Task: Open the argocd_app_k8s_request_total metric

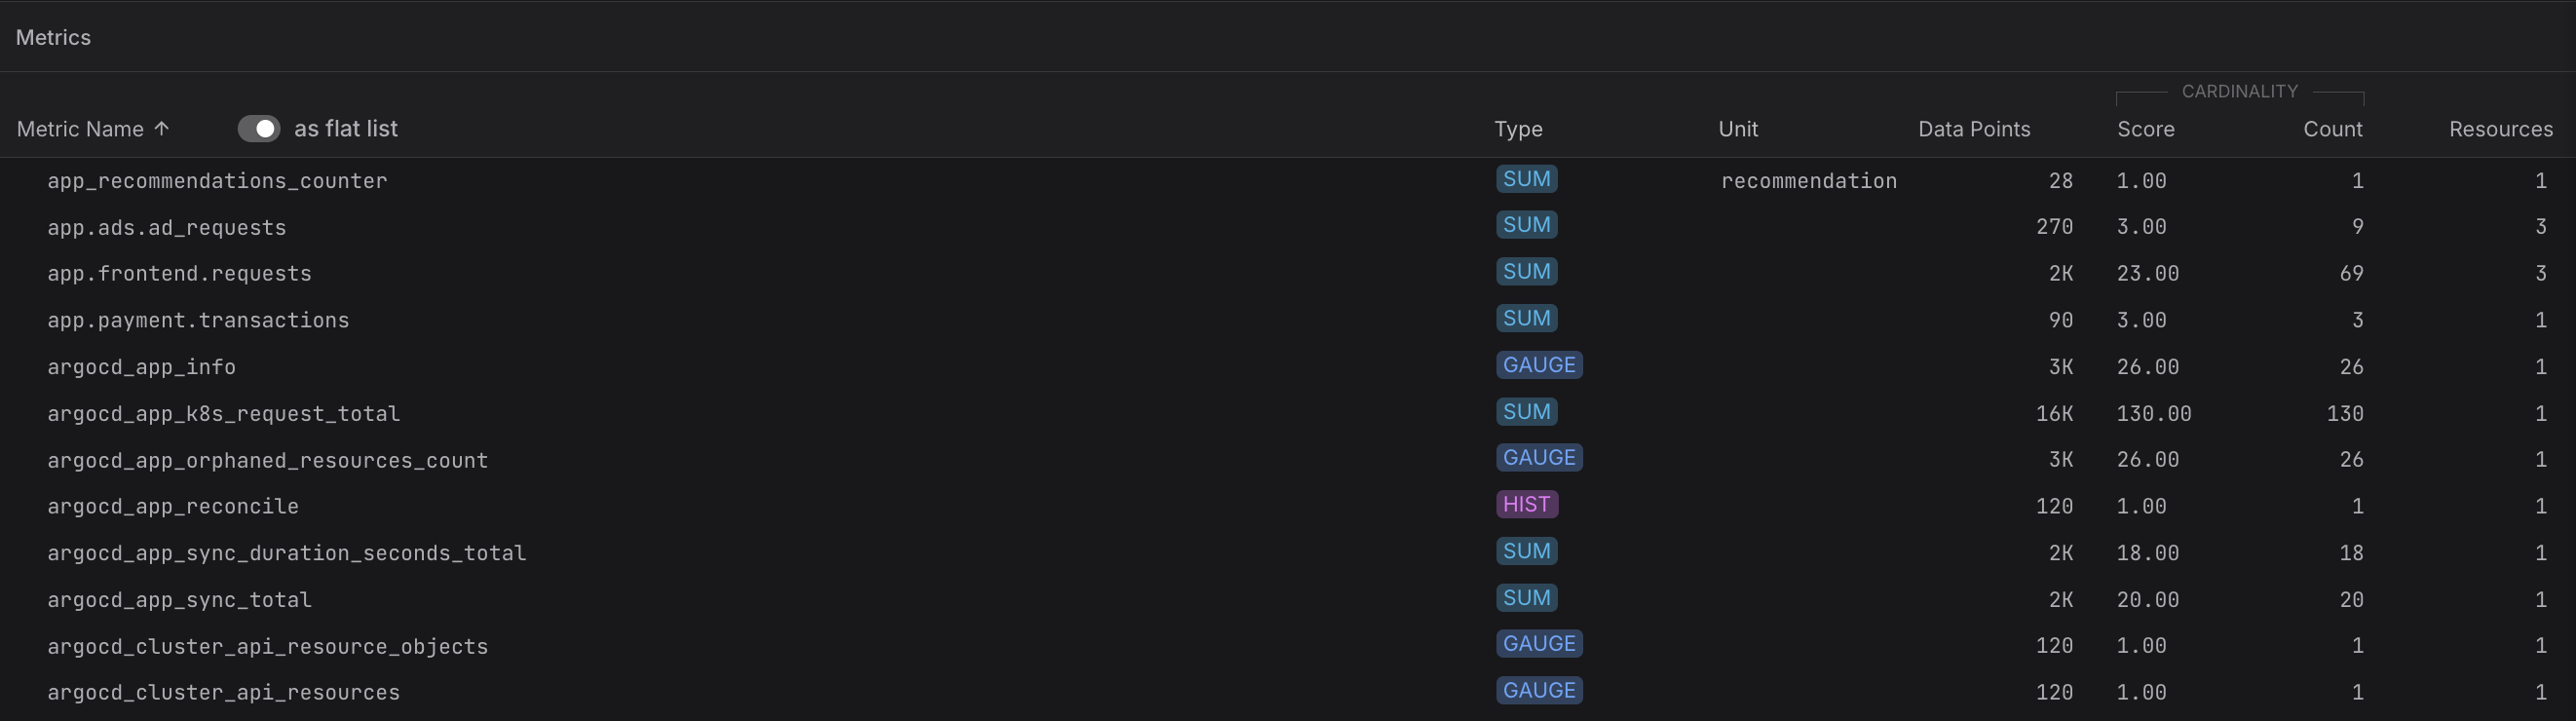Action: click(x=223, y=414)
